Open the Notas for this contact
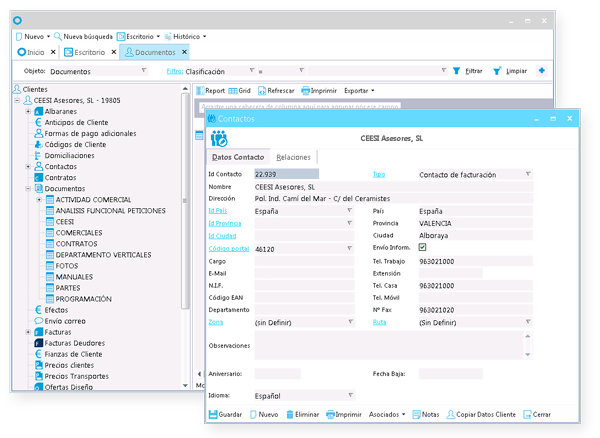 pos(426,414)
